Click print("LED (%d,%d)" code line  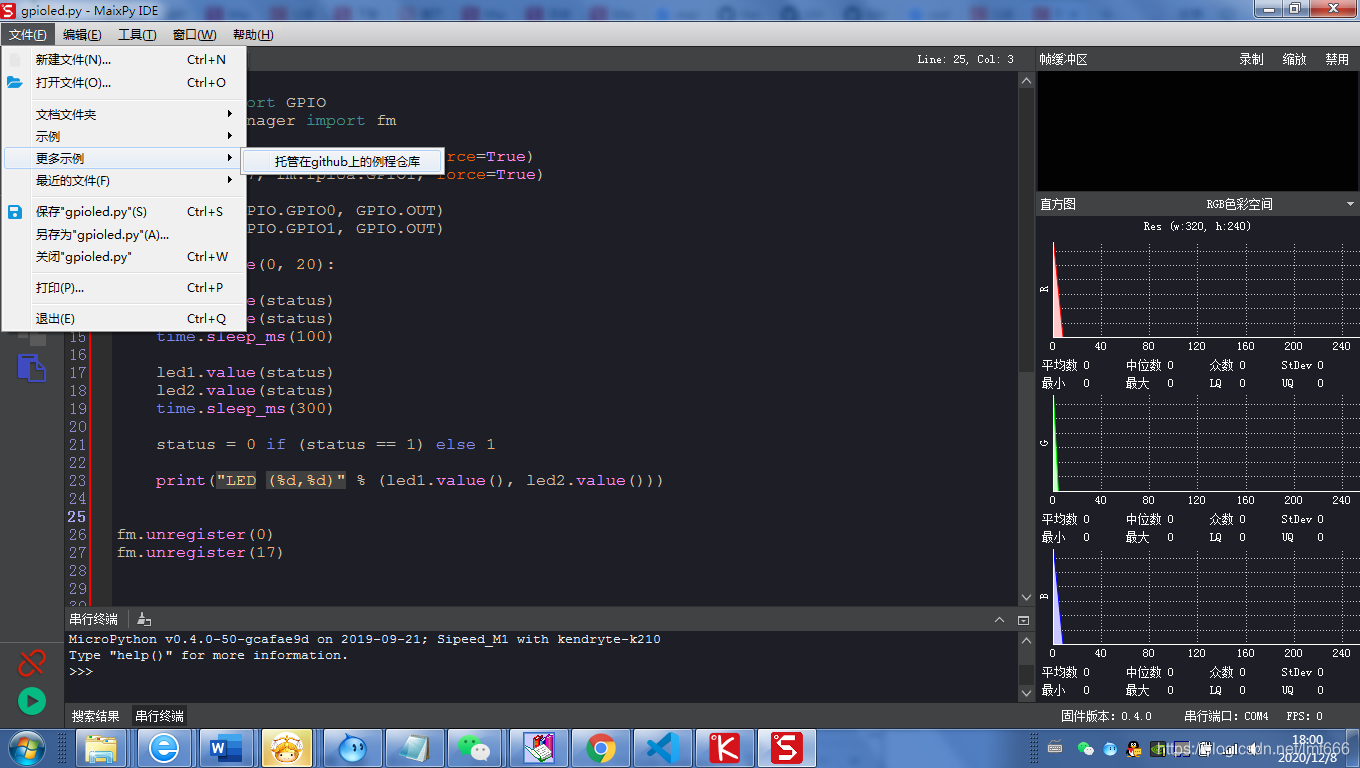tap(410, 481)
